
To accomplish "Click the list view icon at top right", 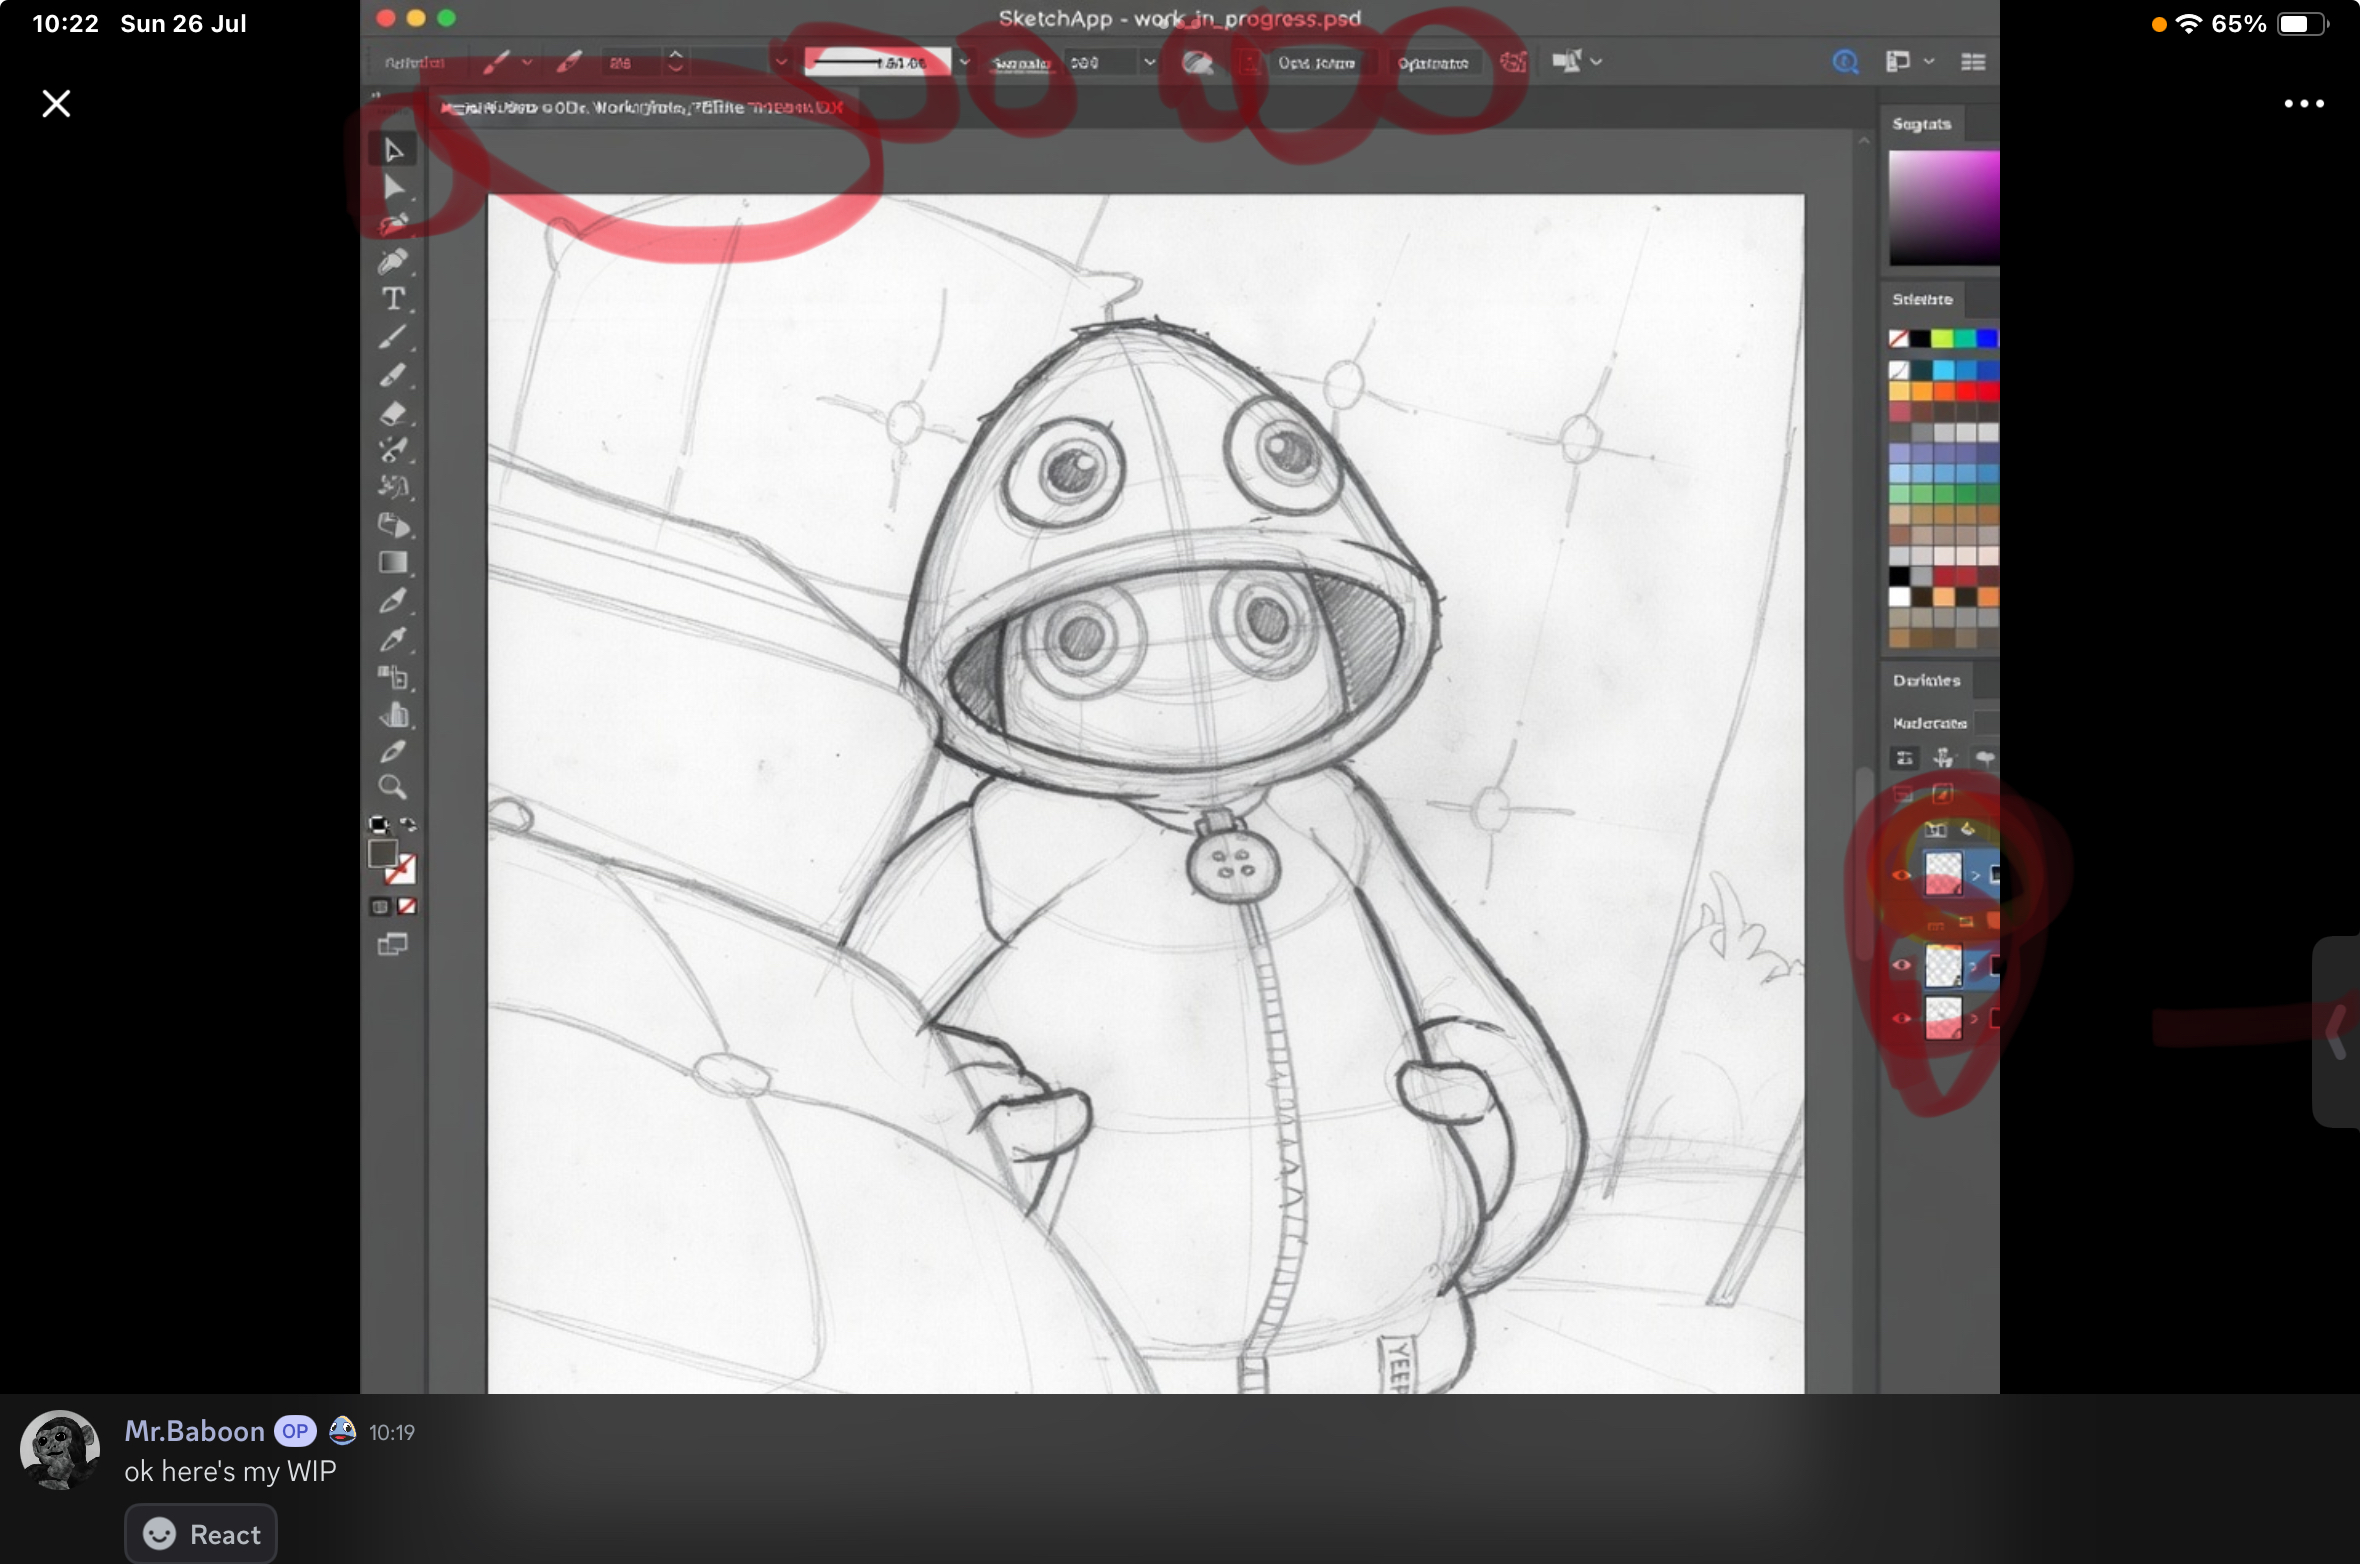I will coord(1973,62).
